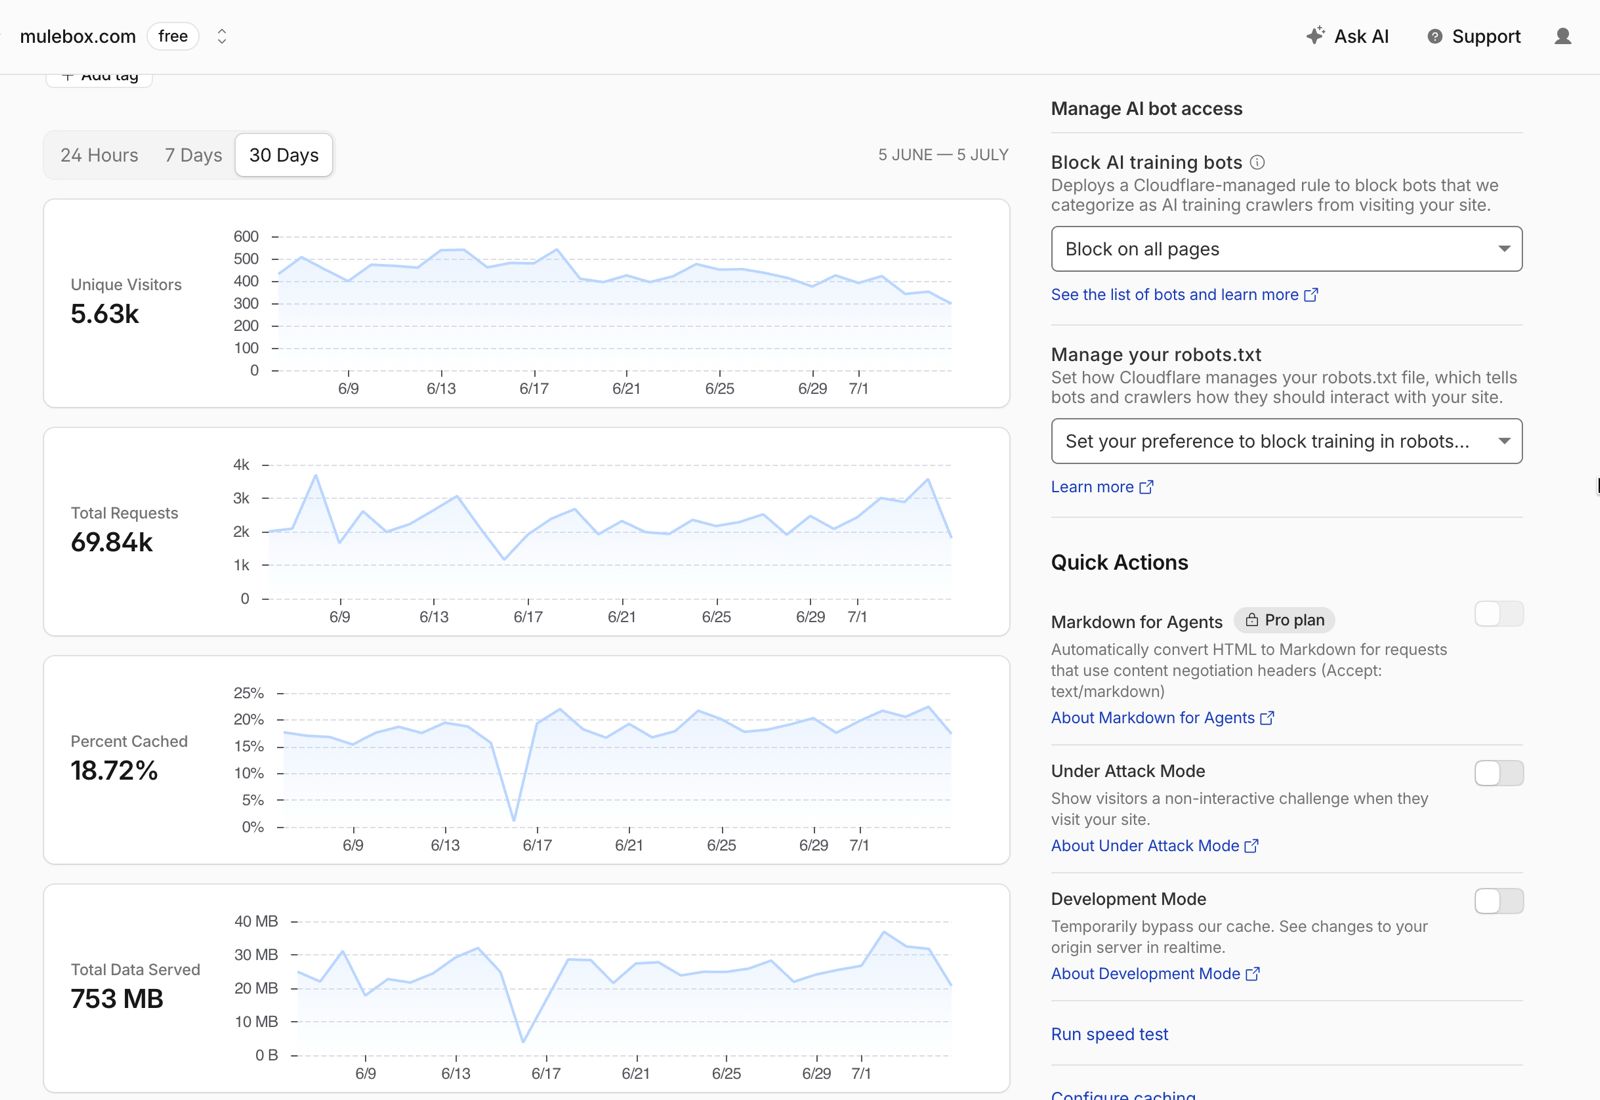Click the Learn more link under robots.txt

tap(1102, 487)
